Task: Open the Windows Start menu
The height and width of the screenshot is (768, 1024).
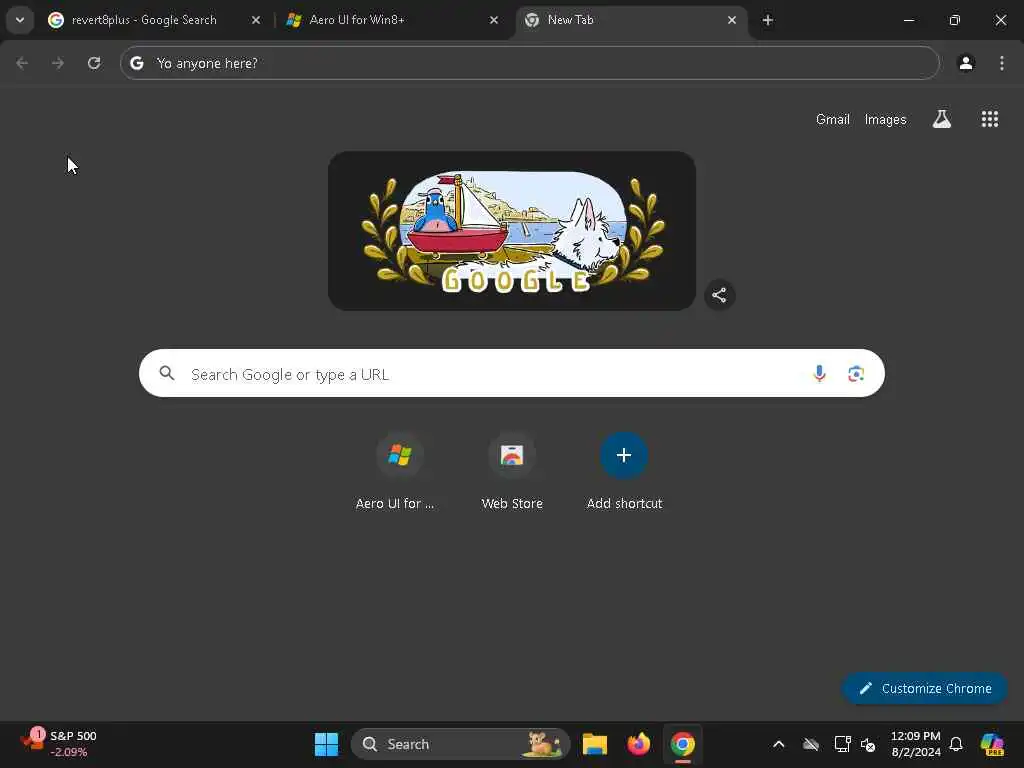Action: point(327,744)
